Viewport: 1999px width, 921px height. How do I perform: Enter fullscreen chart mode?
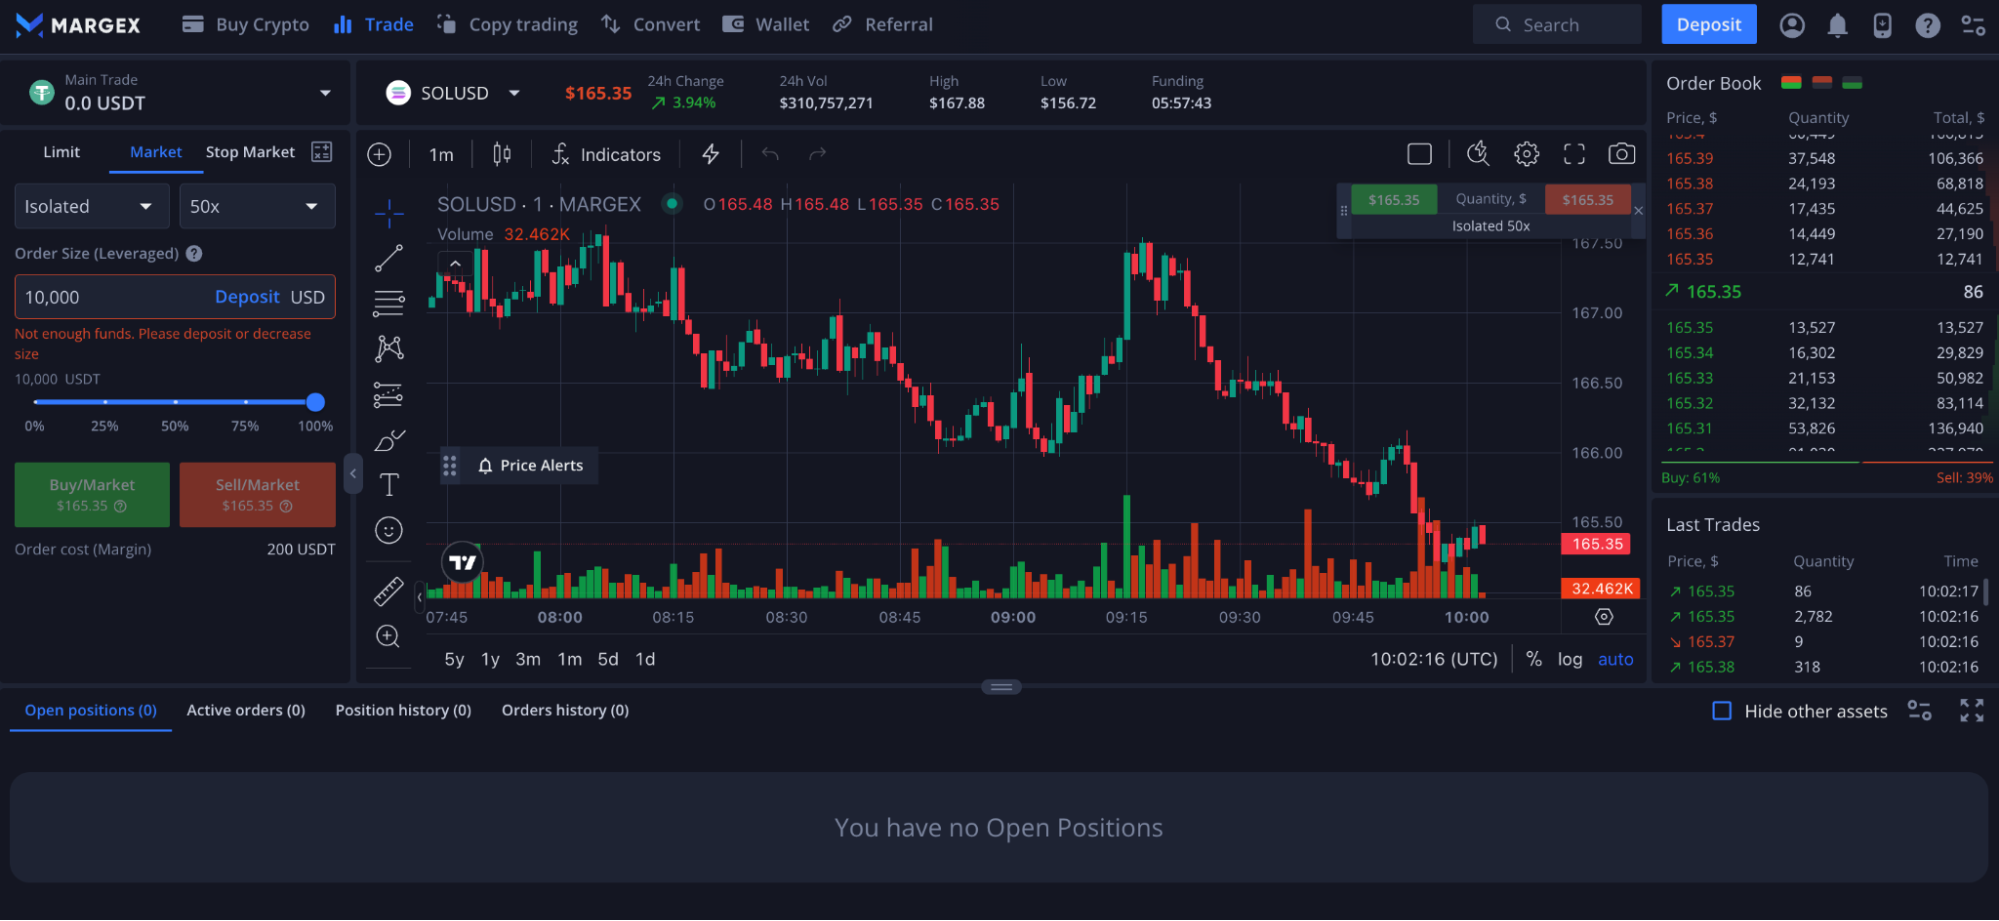click(1574, 154)
